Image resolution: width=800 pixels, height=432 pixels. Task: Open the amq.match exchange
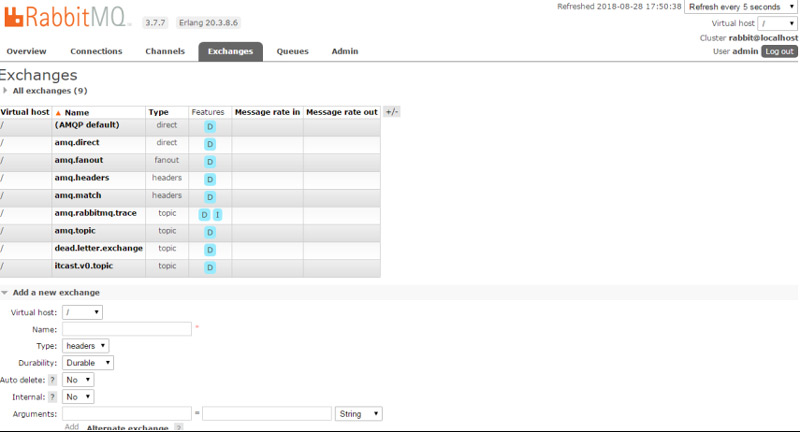pos(78,195)
